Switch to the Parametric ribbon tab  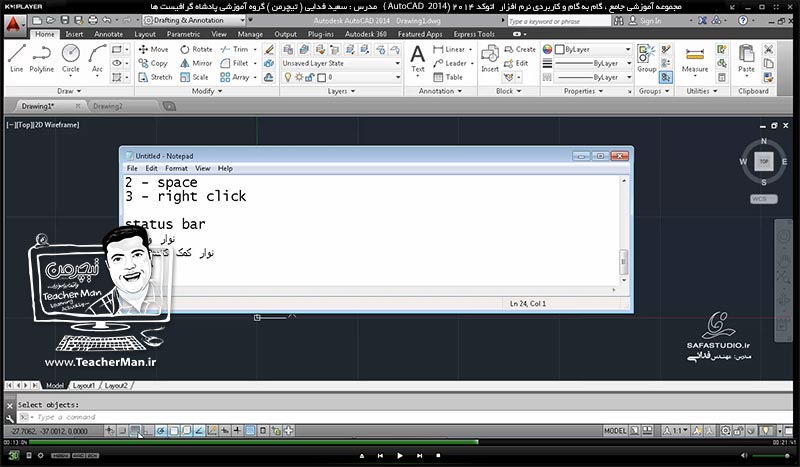[183, 34]
